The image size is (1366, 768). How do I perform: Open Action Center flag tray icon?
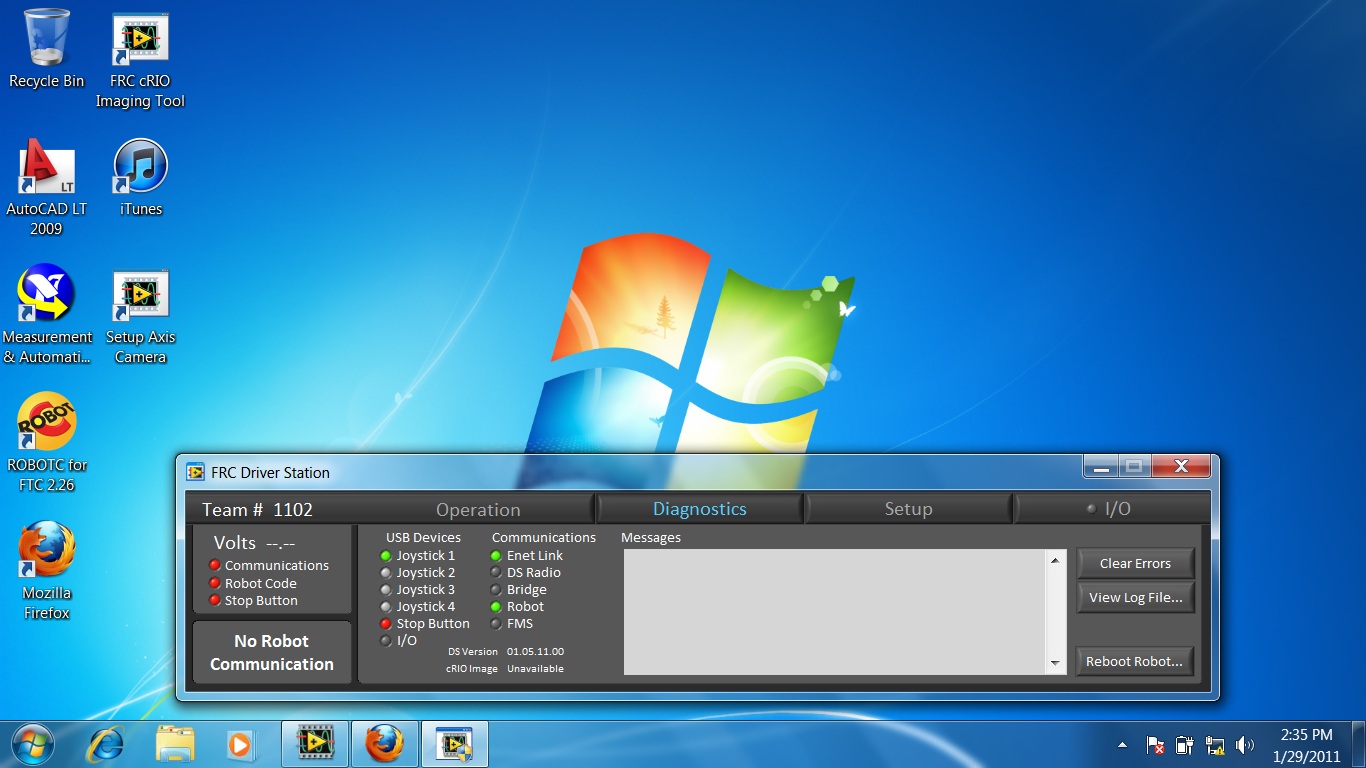click(x=1155, y=745)
